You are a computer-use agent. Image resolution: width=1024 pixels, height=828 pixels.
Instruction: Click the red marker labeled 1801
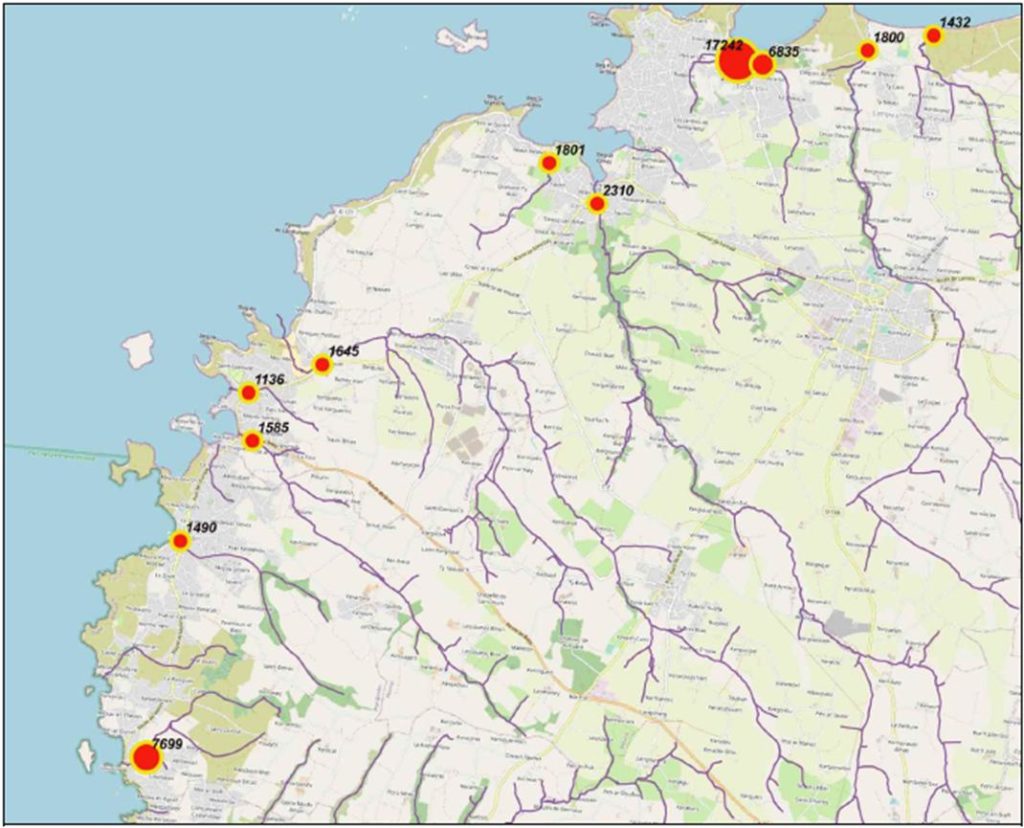[549, 163]
